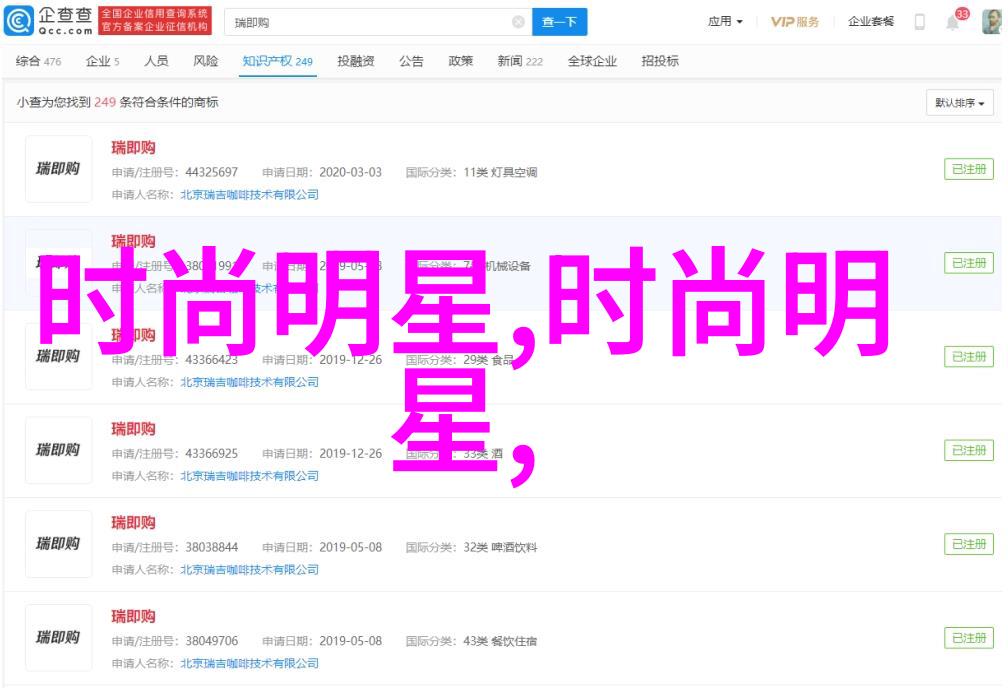
Task: Open the mobile app phone icon
Action: [x=920, y=22]
